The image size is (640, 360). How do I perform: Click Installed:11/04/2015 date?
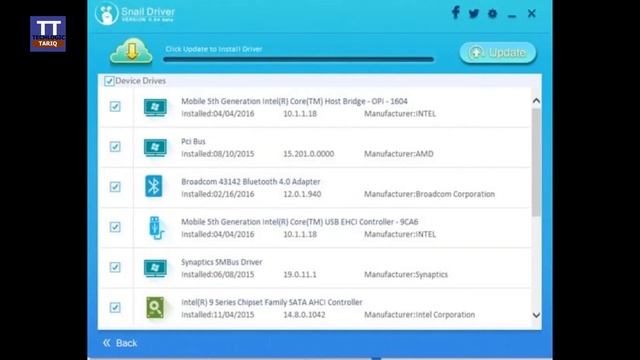218,315
